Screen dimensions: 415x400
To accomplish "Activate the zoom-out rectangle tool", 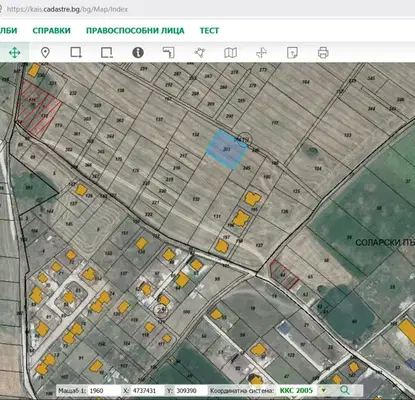I will 107,52.
